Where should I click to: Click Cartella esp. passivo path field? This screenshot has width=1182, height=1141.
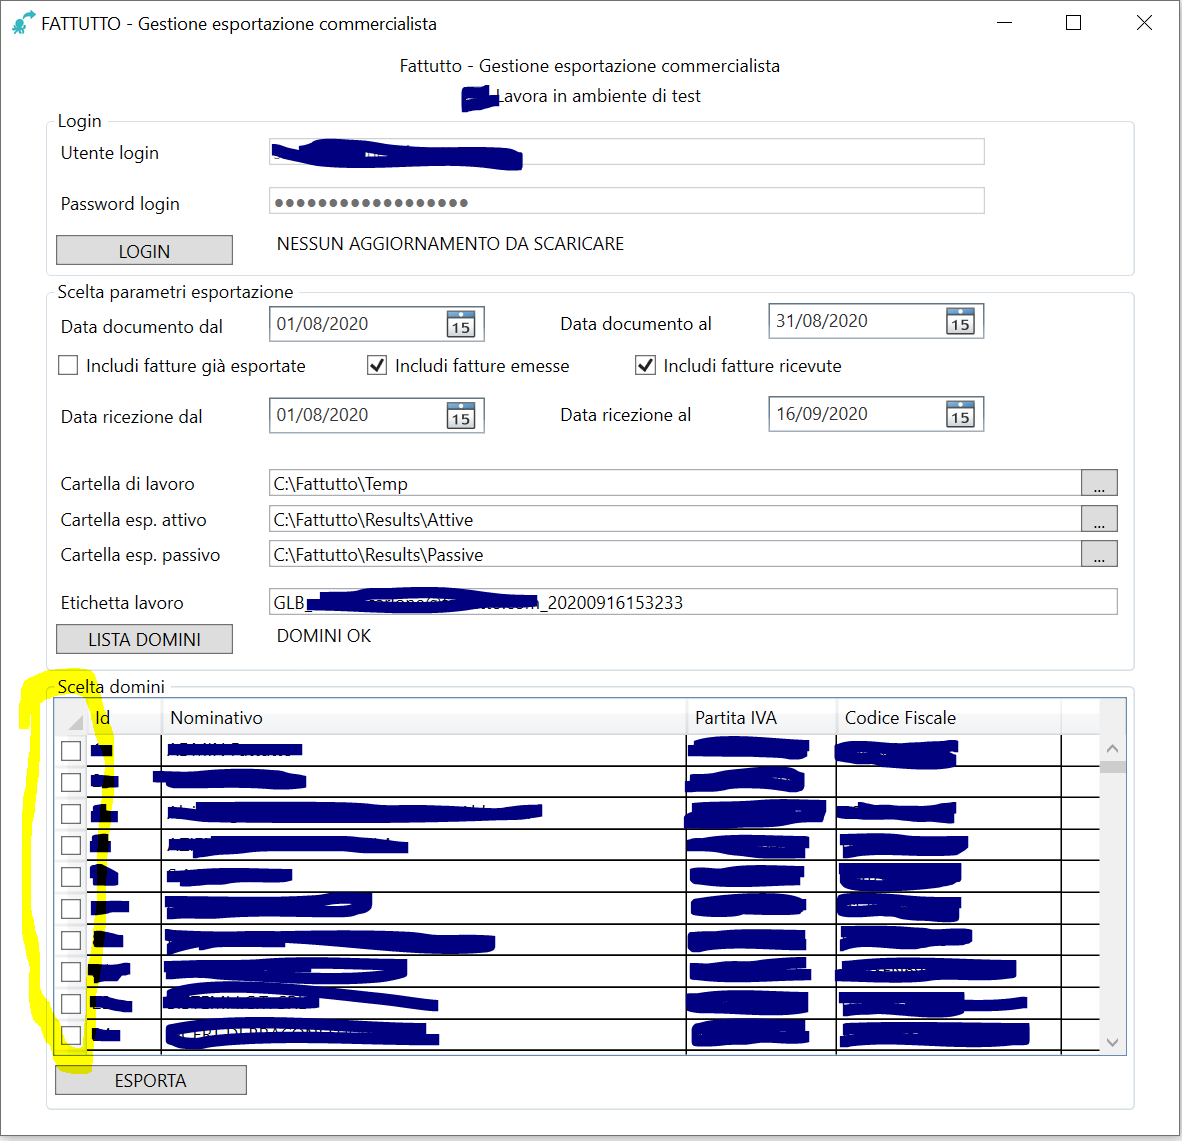(675, 554)
